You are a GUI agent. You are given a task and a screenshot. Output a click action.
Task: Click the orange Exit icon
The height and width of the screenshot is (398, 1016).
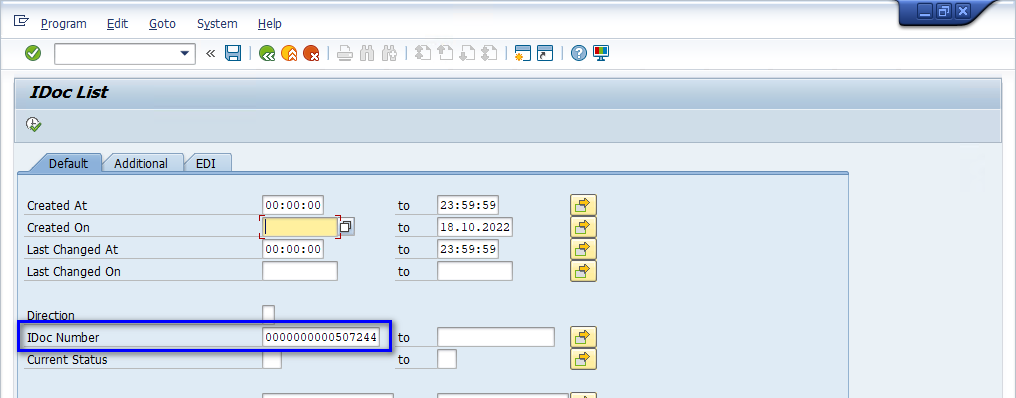[289, 53]
